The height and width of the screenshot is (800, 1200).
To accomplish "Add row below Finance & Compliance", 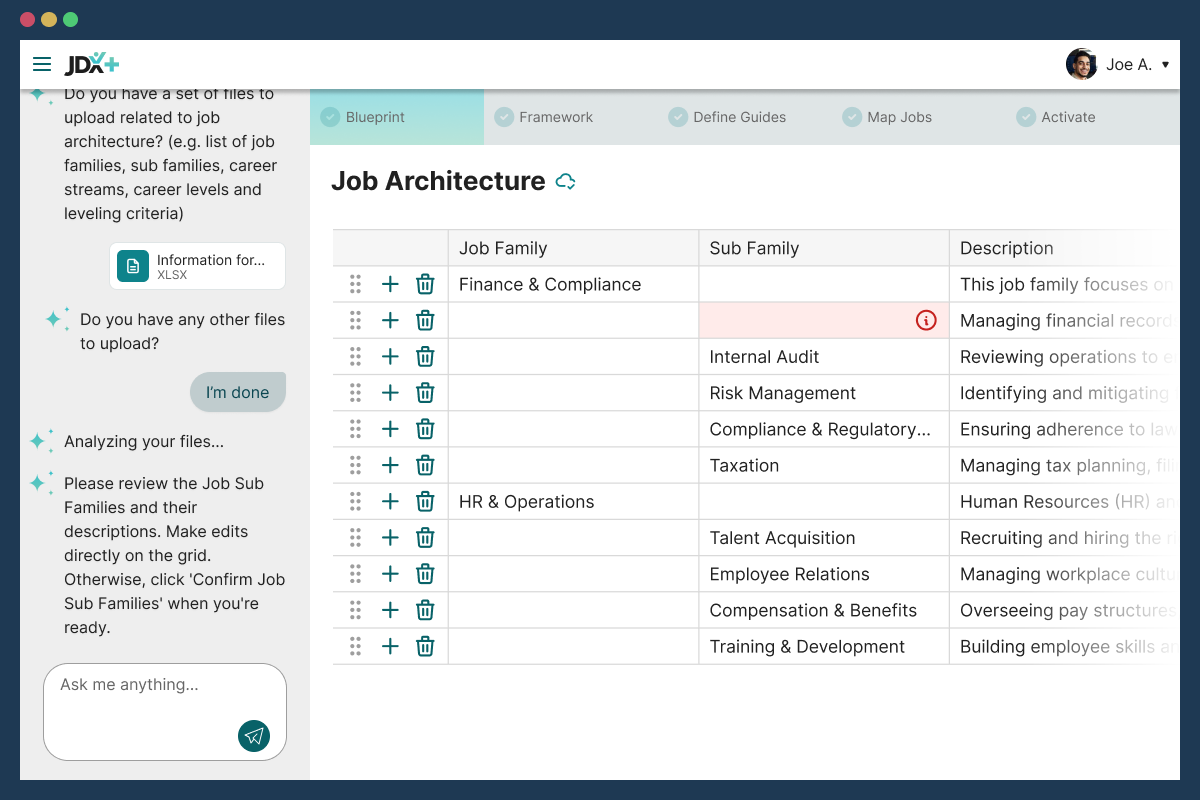I will point(390,284).
